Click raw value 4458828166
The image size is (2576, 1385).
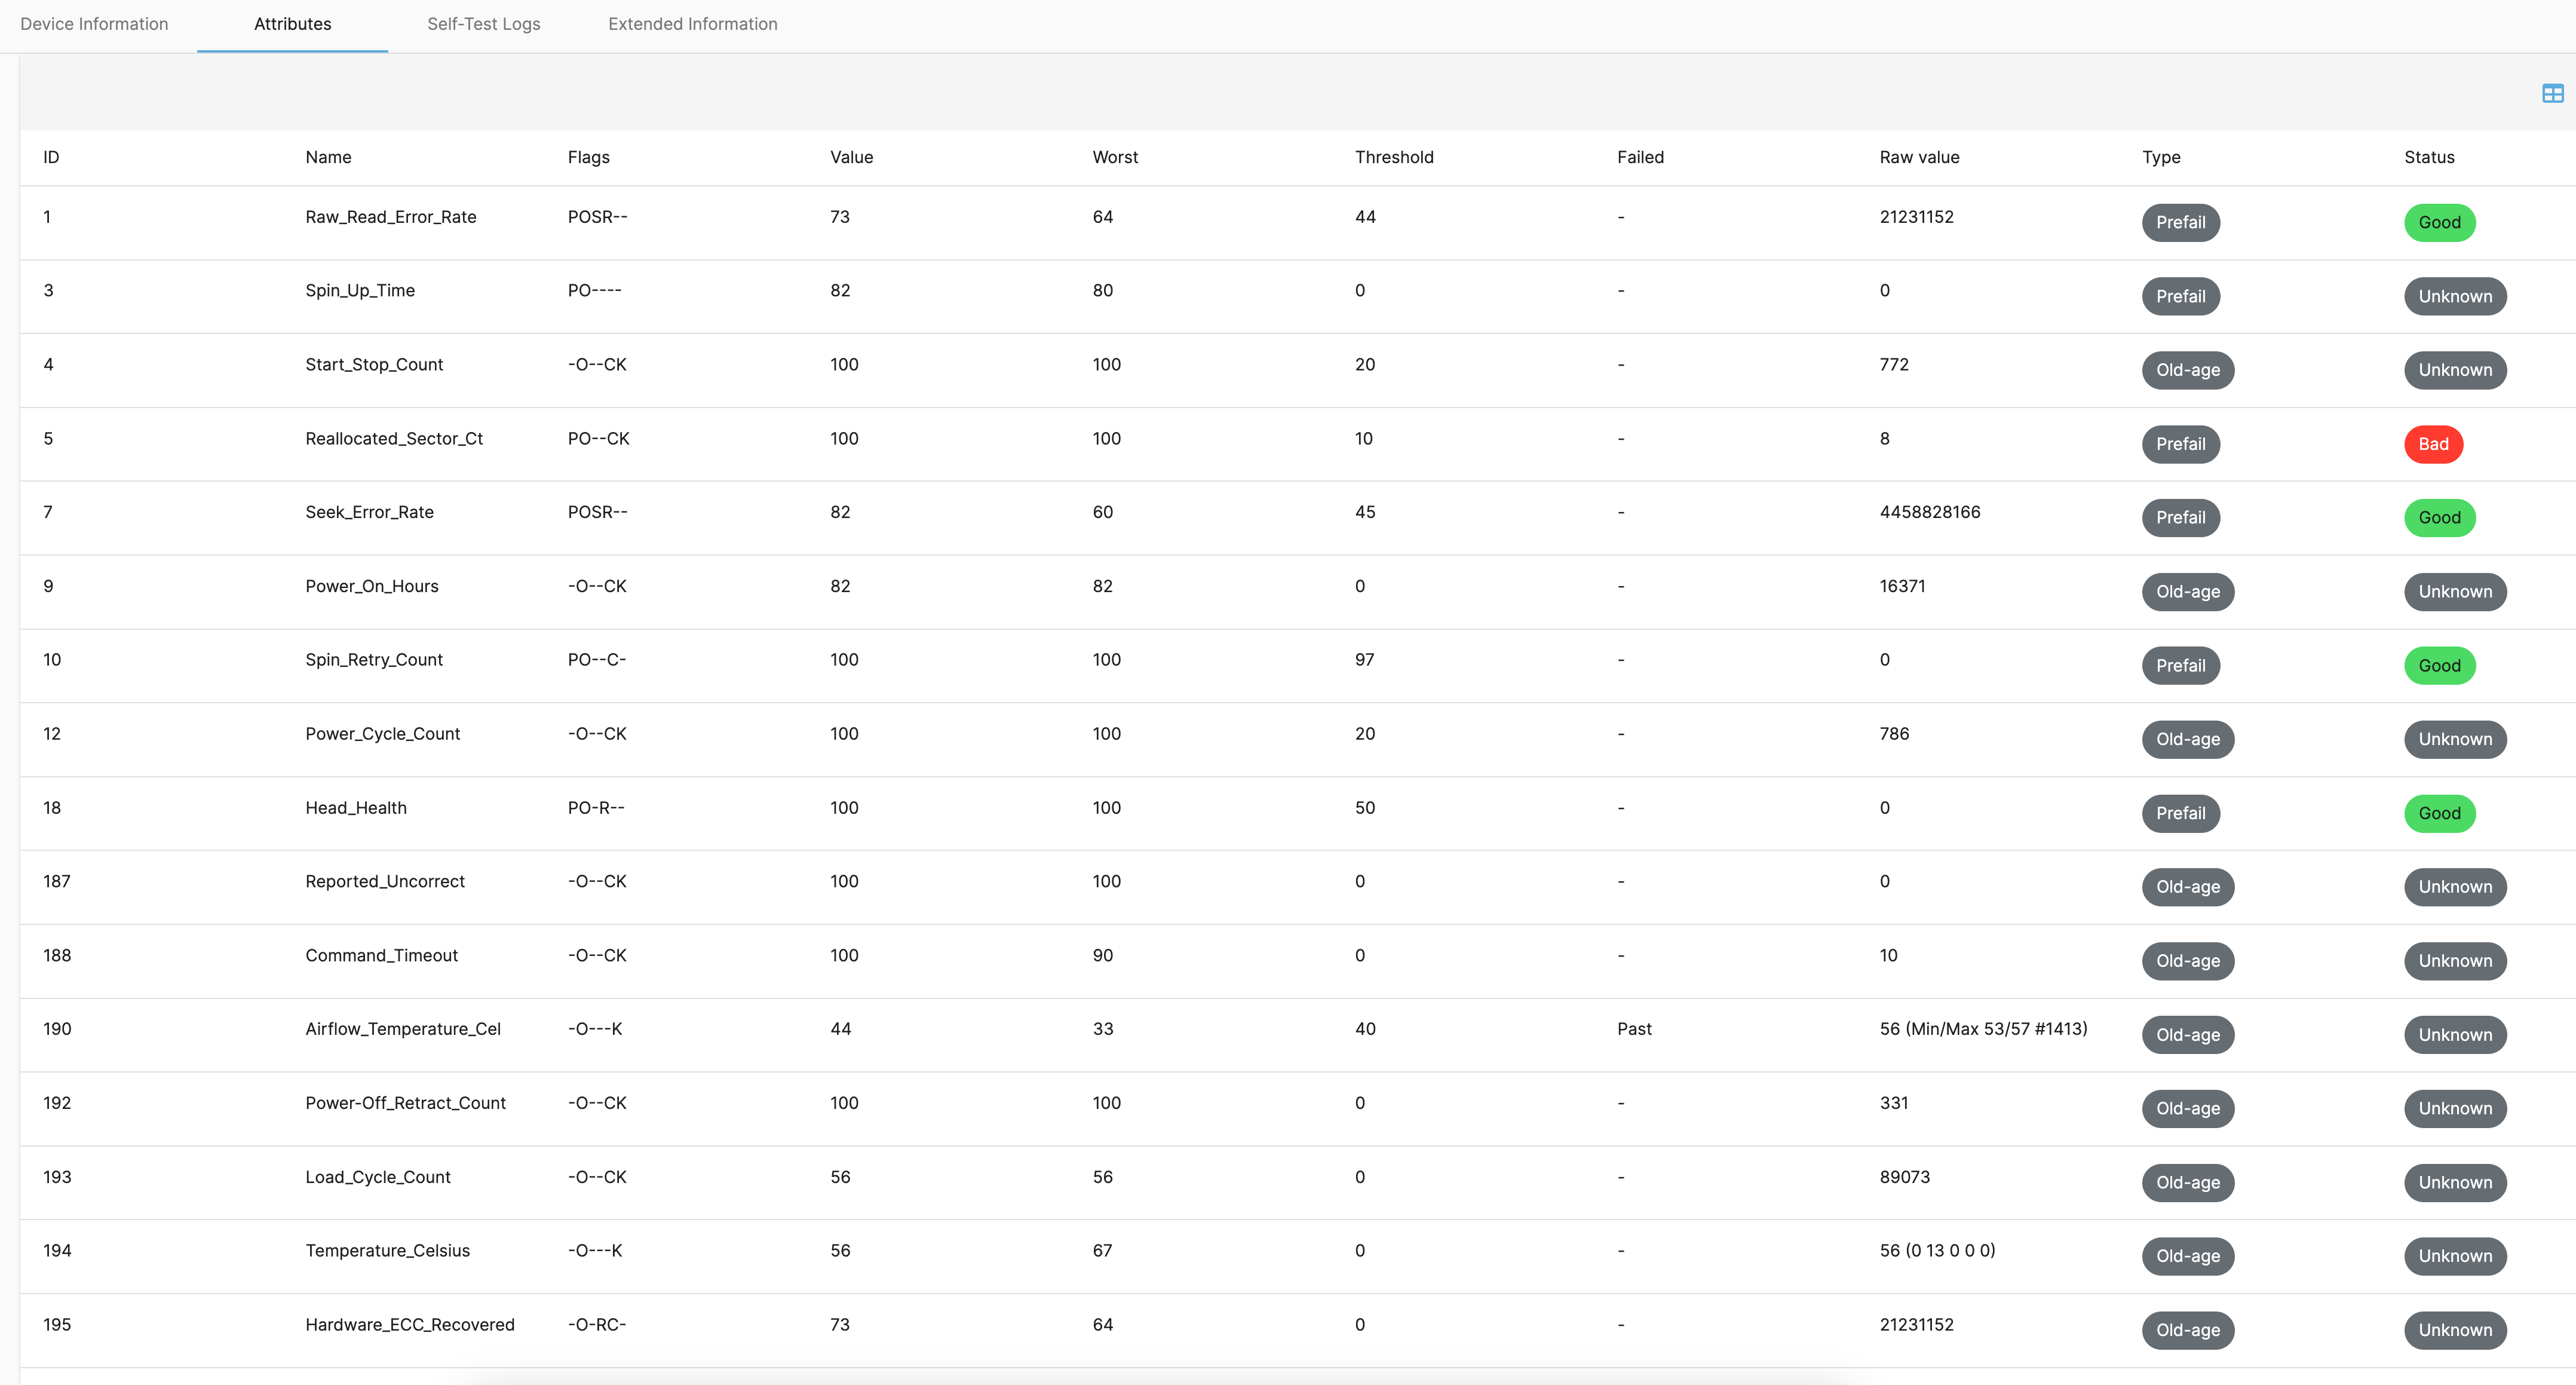point(1929,512)
